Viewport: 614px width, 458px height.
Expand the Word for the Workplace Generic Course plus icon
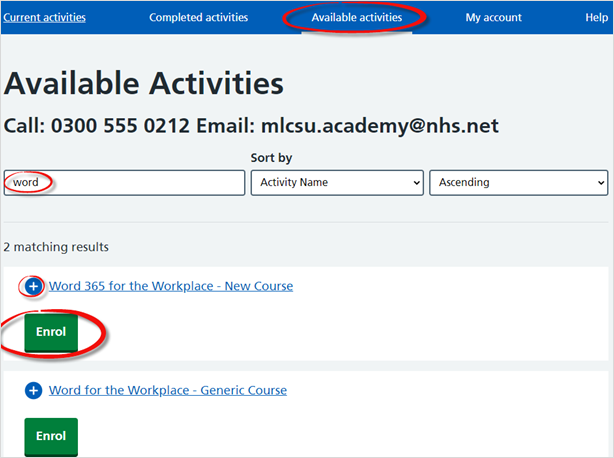coord(33,390)
